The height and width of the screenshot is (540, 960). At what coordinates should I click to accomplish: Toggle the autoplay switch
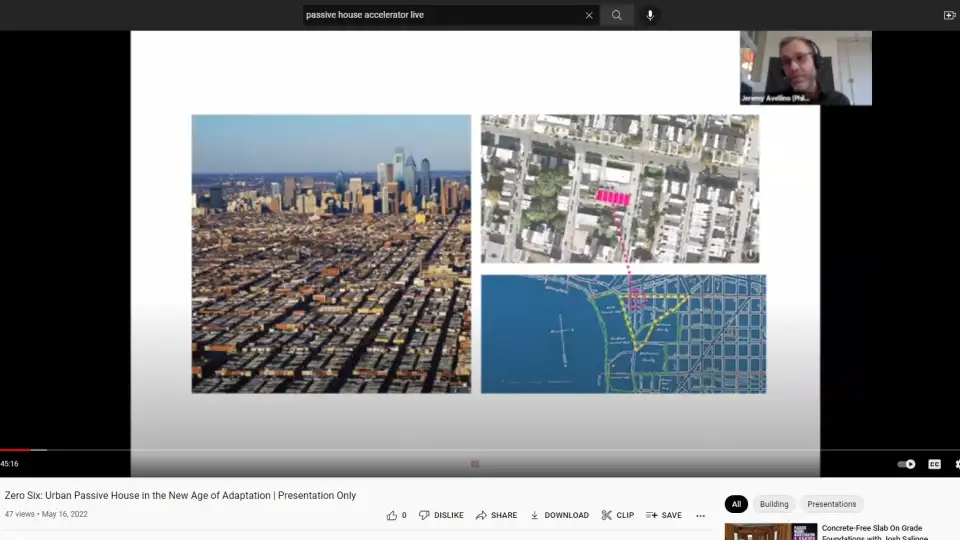click(x=906, y=464)
